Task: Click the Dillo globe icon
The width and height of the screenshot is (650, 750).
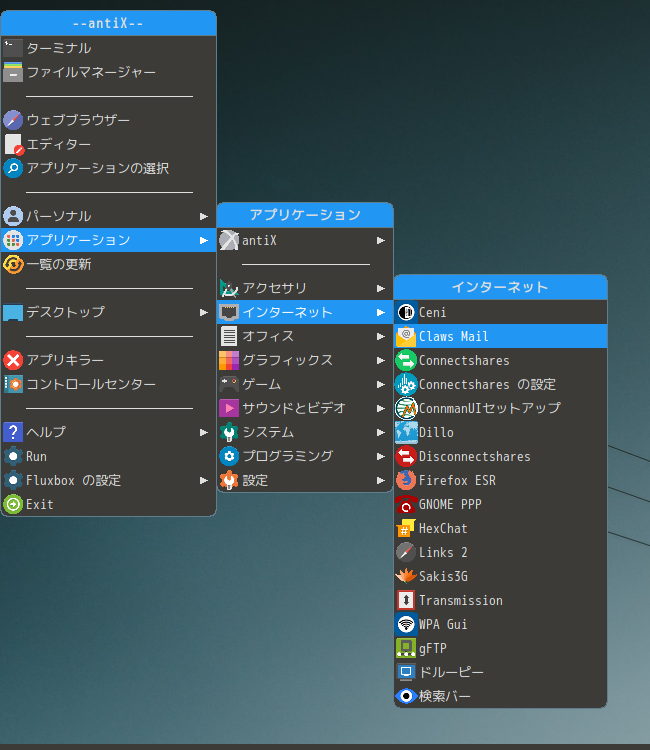Action: coord(406,432)
